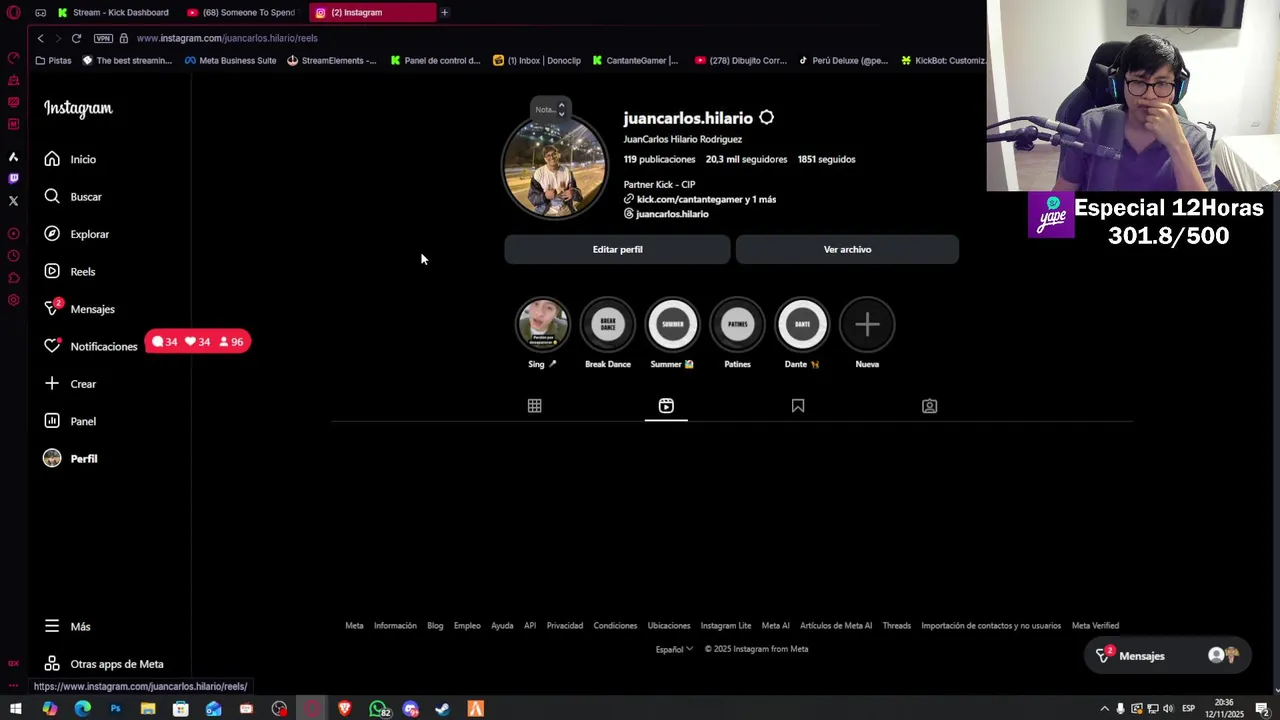
Task: Open X in Opera sidebar
Action: pyautogui.click(x=13, y=201)
